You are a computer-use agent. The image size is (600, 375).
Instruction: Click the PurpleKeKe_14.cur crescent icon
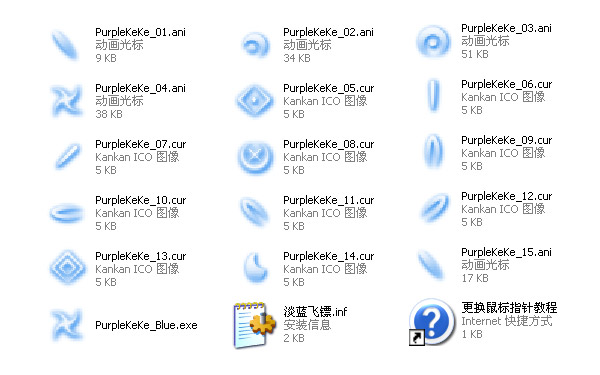pos(256,267)
